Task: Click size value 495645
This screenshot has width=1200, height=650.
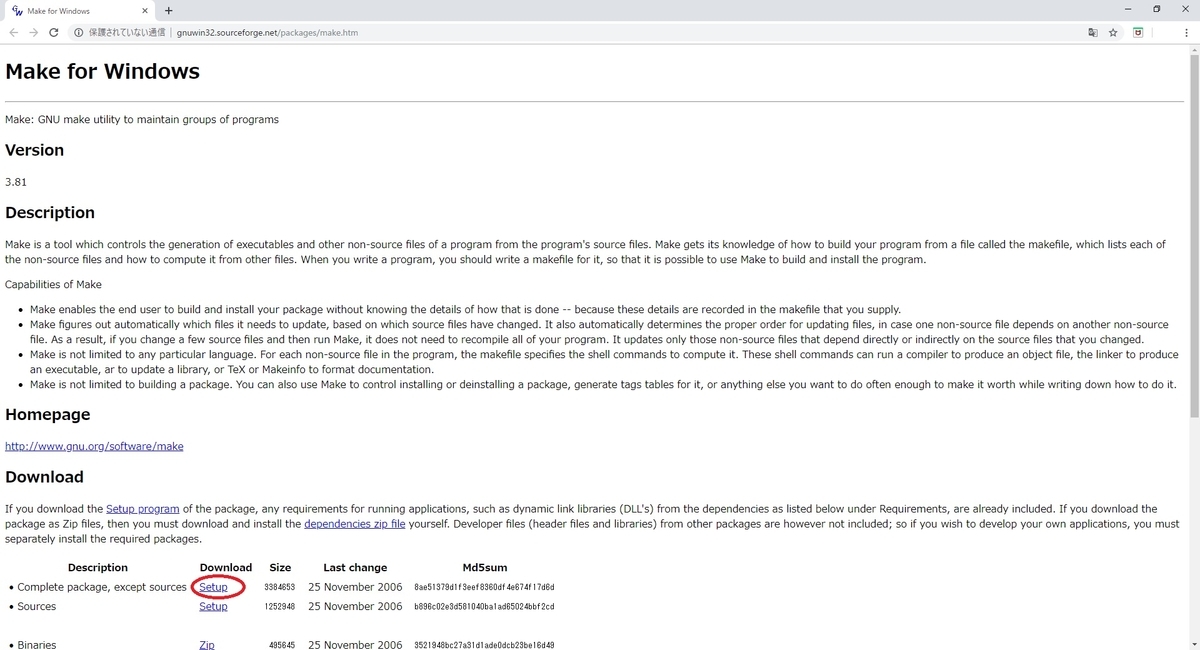Action: click(x=281, y=645)
